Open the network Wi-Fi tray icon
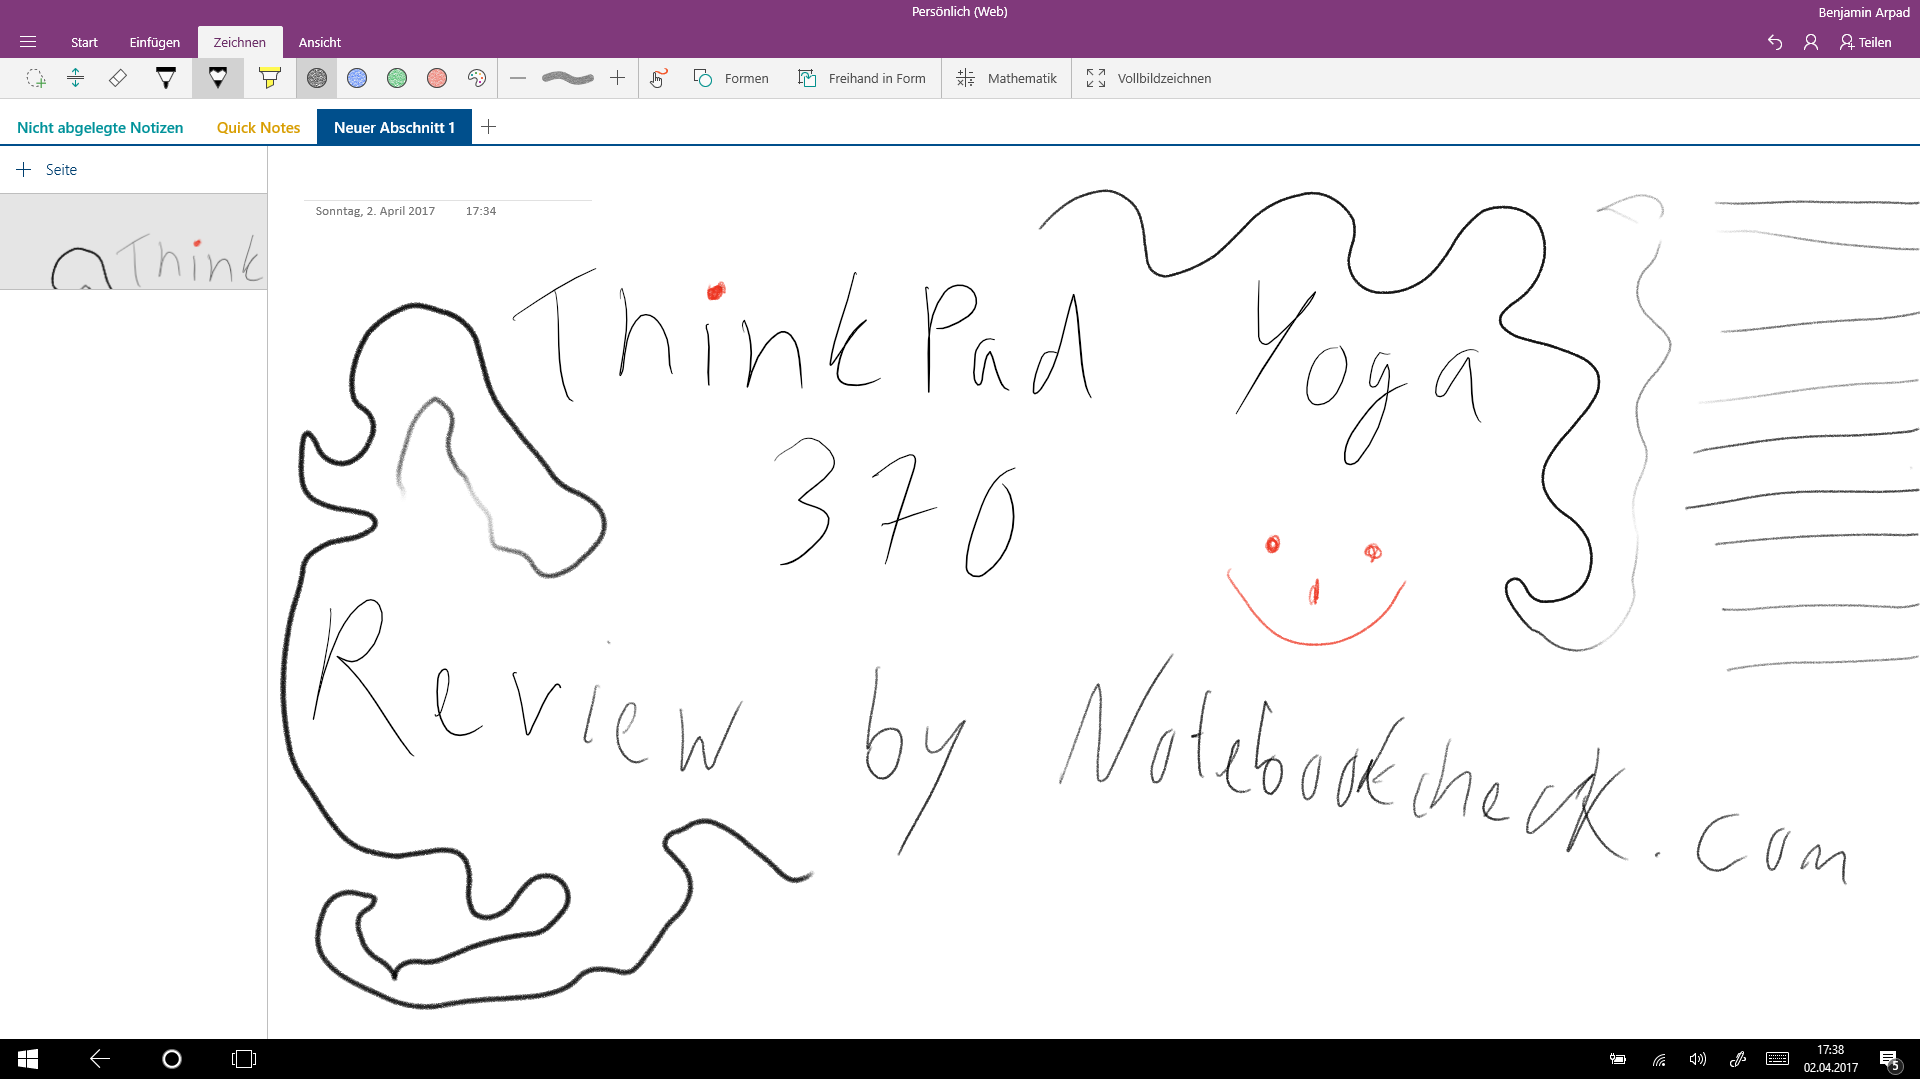The image size is (1920, 1079). click(1658, 1059)
